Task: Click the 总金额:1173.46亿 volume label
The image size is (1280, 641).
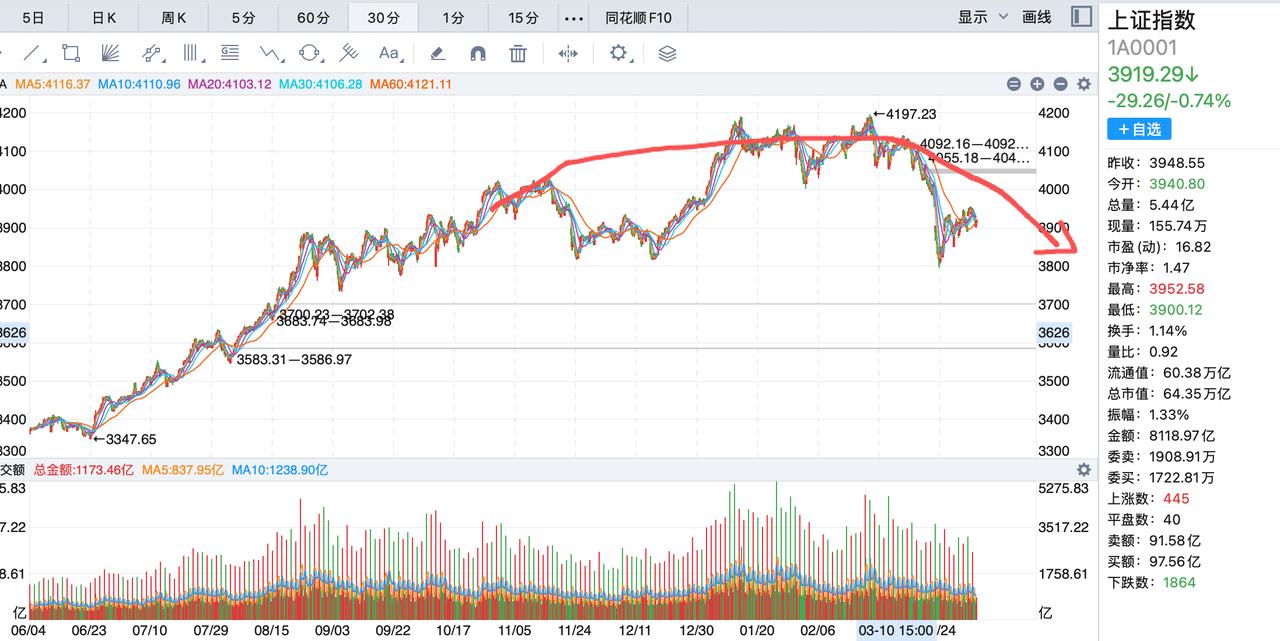Action: pos(84,469)
